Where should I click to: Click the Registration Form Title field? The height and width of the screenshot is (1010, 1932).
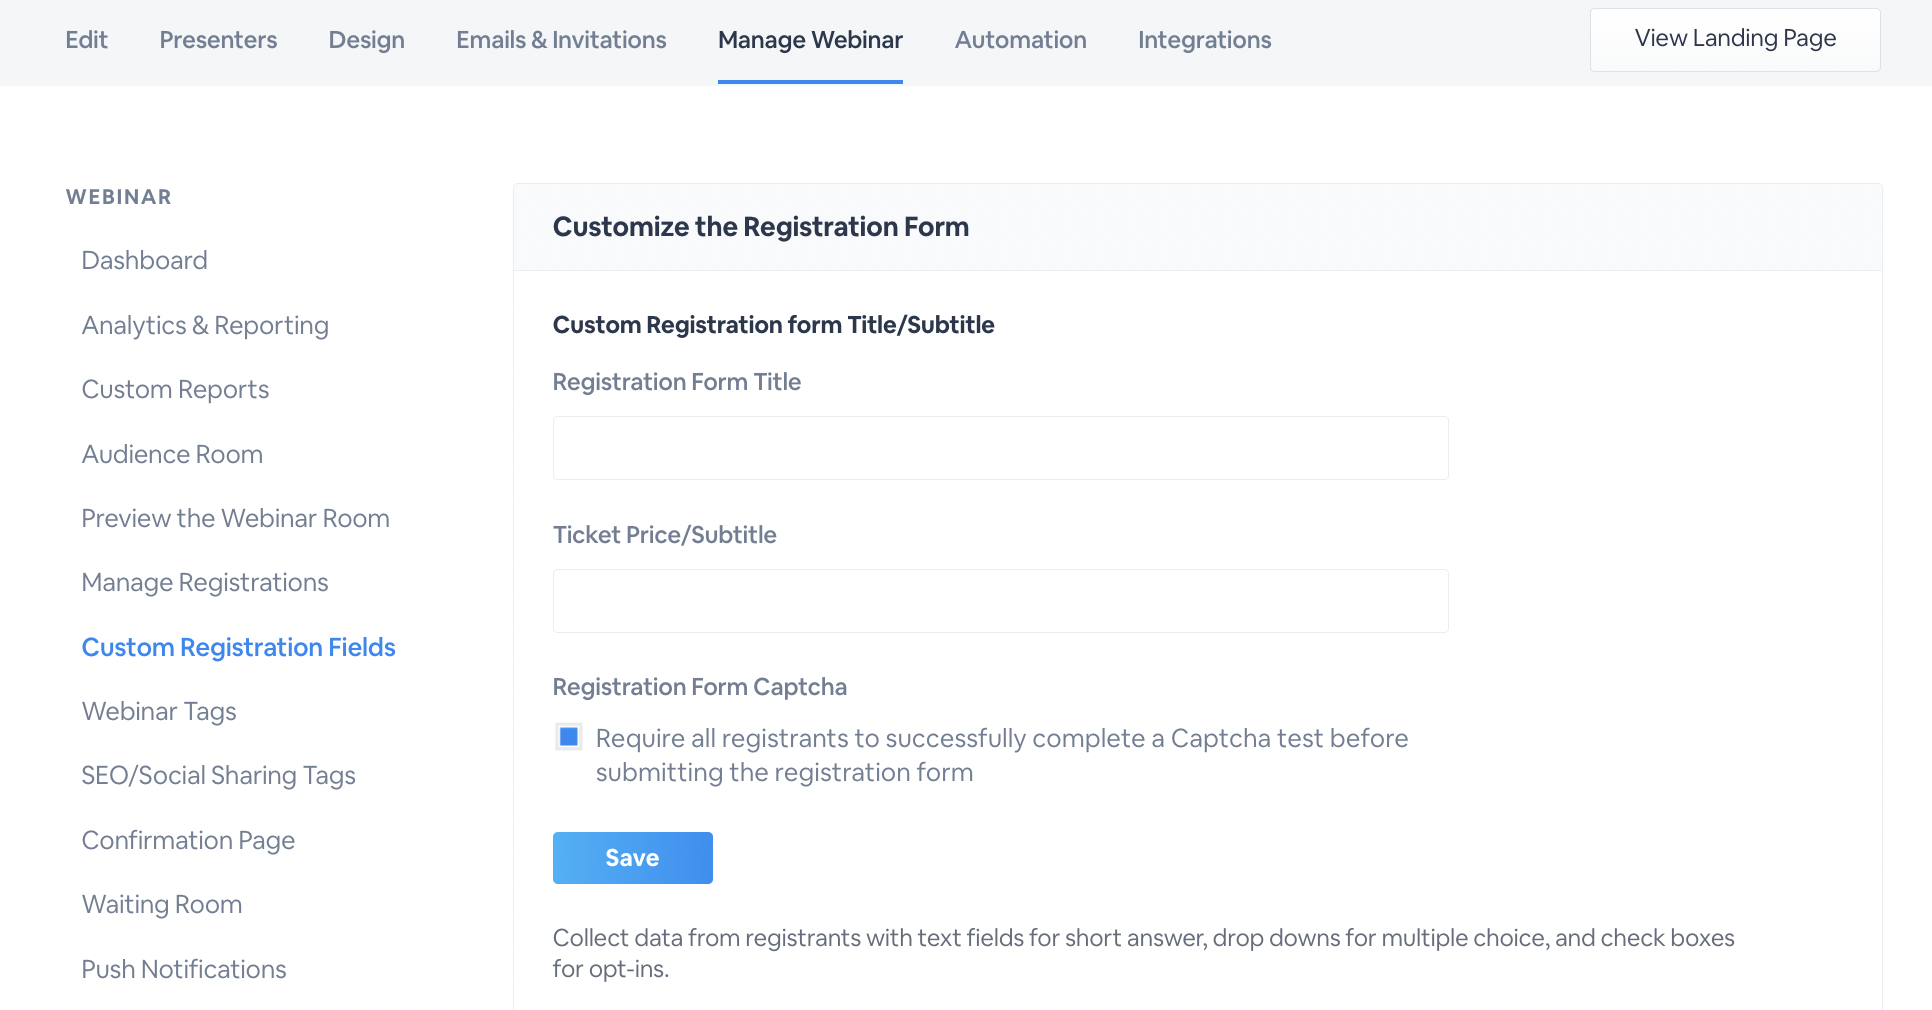tap(1000, 448)
